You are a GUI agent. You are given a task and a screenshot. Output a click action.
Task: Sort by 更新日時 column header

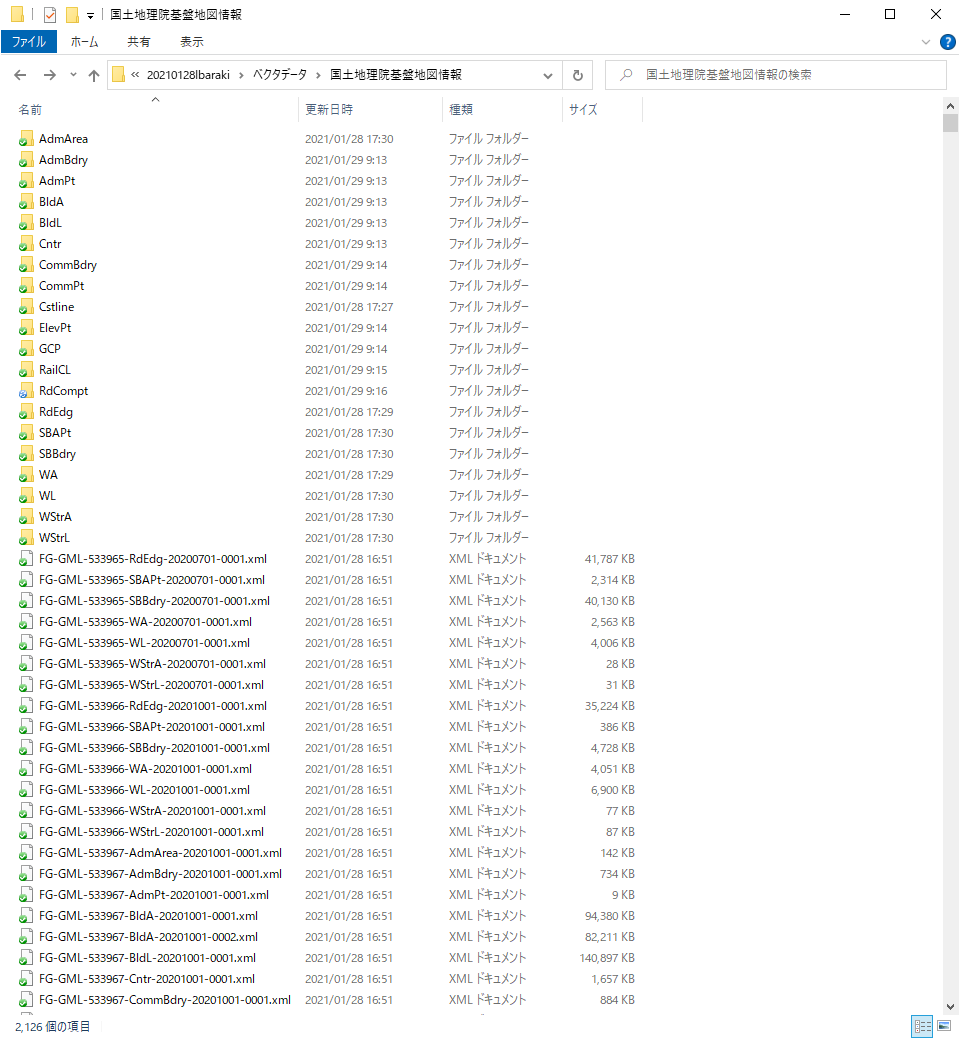click(x=329, y=109)
